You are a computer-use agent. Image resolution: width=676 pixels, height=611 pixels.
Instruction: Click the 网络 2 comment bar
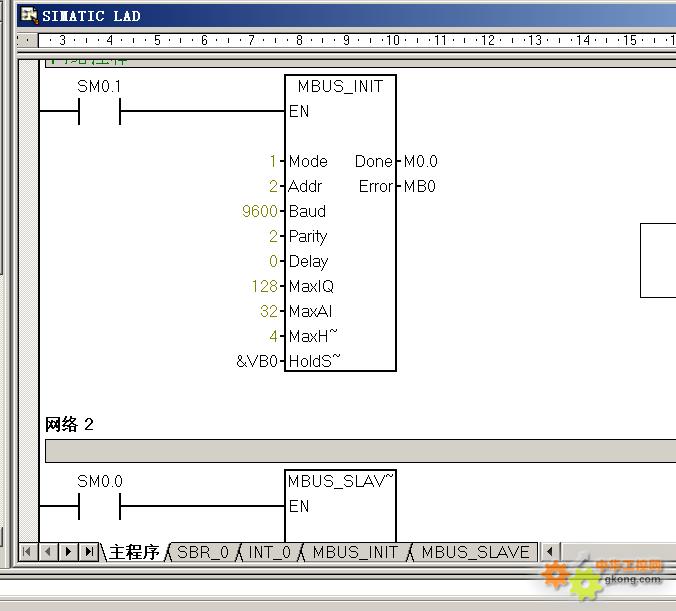click(360, 451)
